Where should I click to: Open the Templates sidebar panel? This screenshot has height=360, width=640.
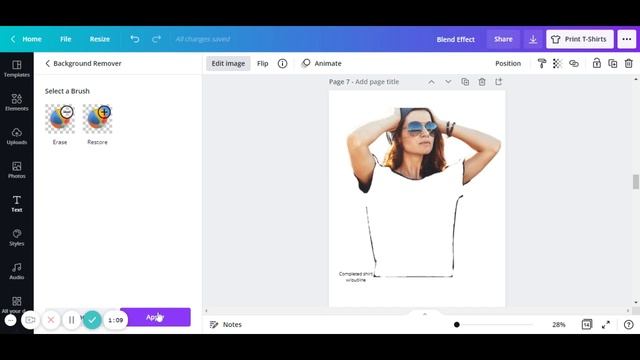pos(17,69)
